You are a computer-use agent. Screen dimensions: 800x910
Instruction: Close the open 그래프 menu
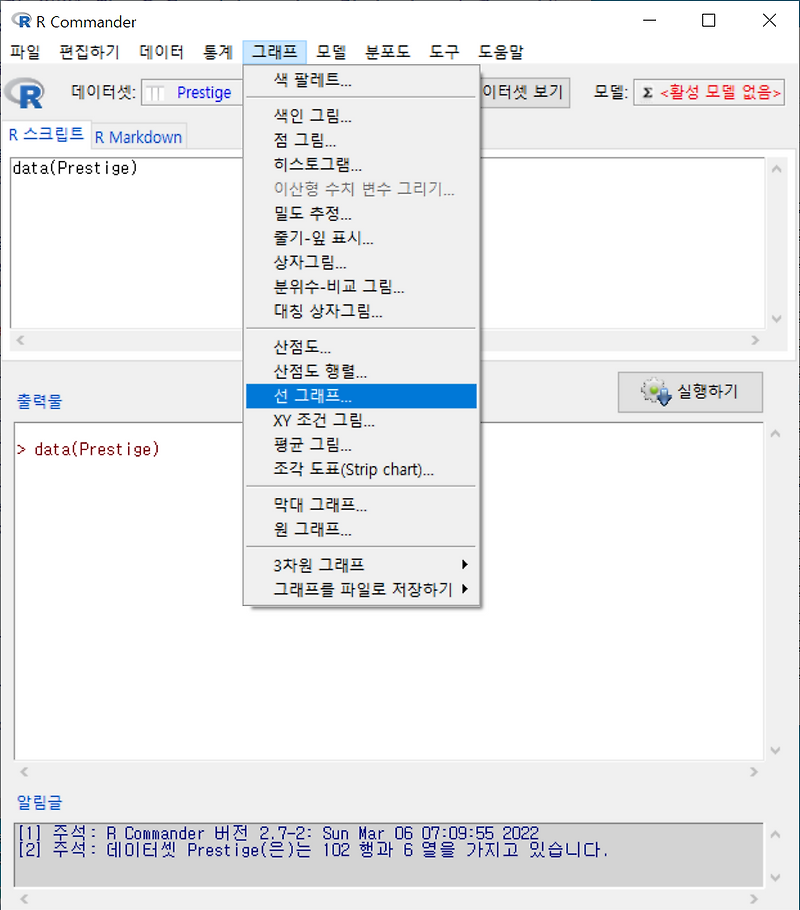click(x=274, y=52)
